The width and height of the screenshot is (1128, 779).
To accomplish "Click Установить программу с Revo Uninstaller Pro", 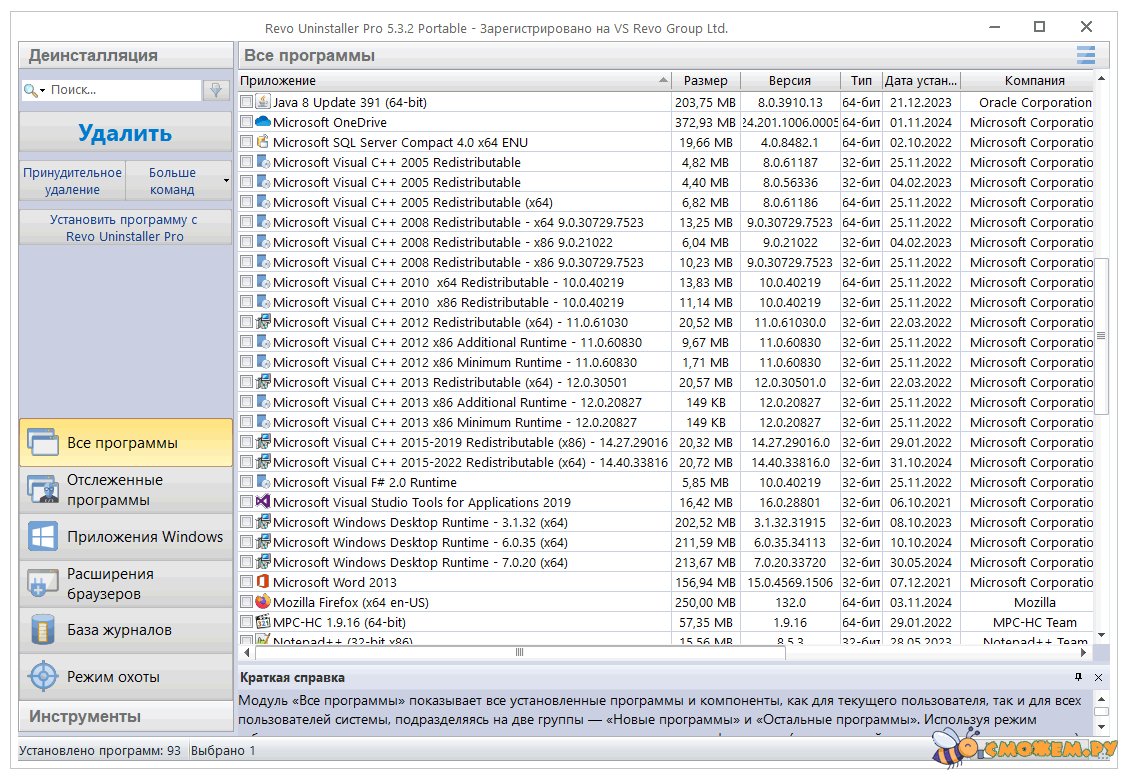I will [125, 227].
